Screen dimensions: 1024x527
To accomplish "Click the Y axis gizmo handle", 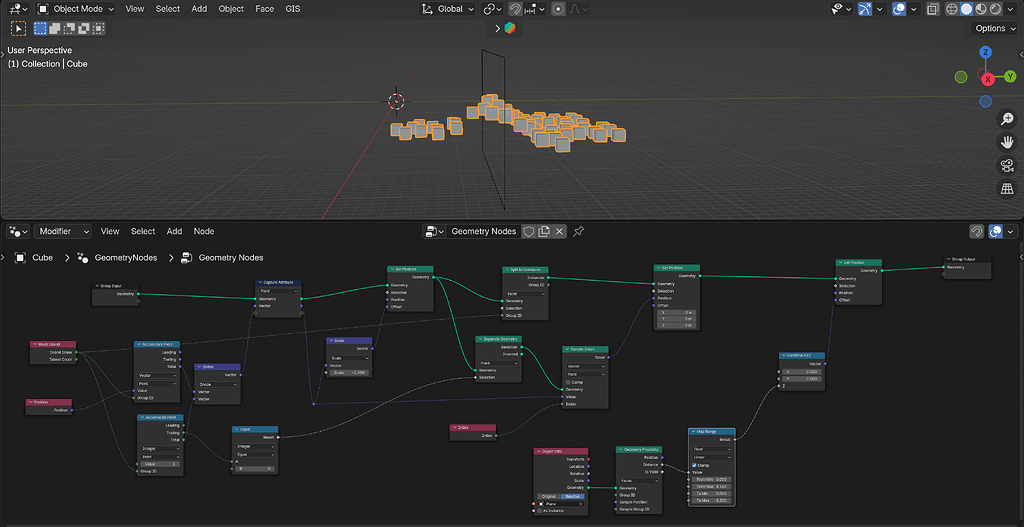I will click(x=1010, y=76).
